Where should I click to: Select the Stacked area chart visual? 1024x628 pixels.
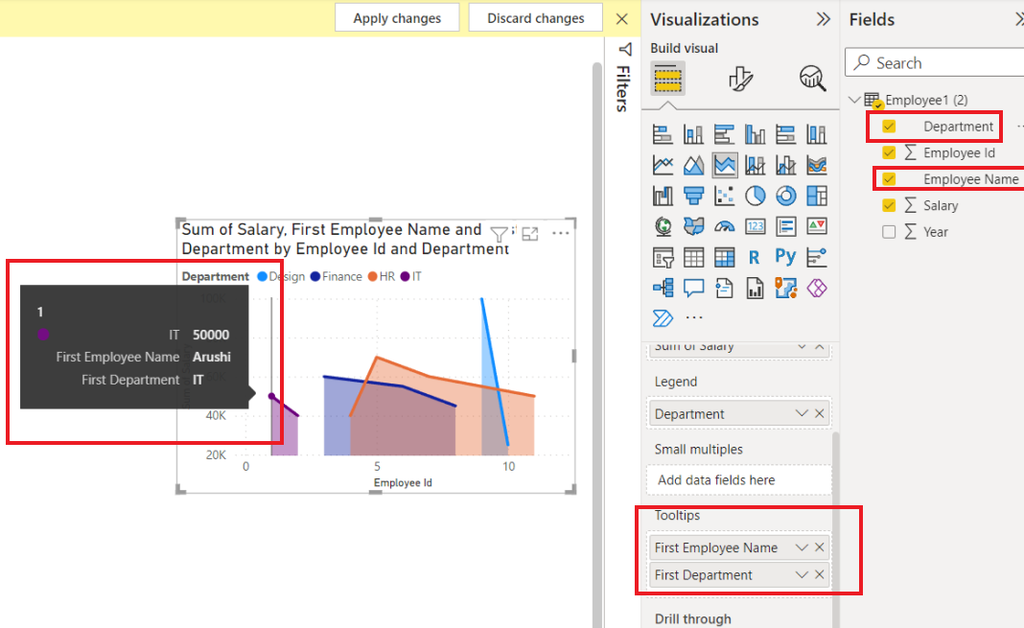(724, 165)
